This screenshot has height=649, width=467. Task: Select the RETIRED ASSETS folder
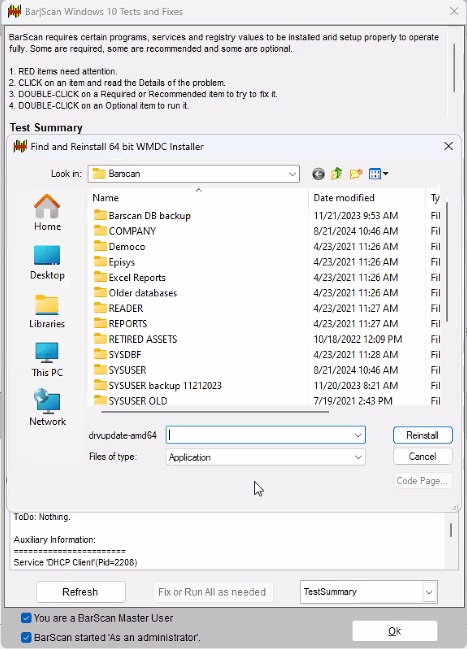(x=142, y=339)
